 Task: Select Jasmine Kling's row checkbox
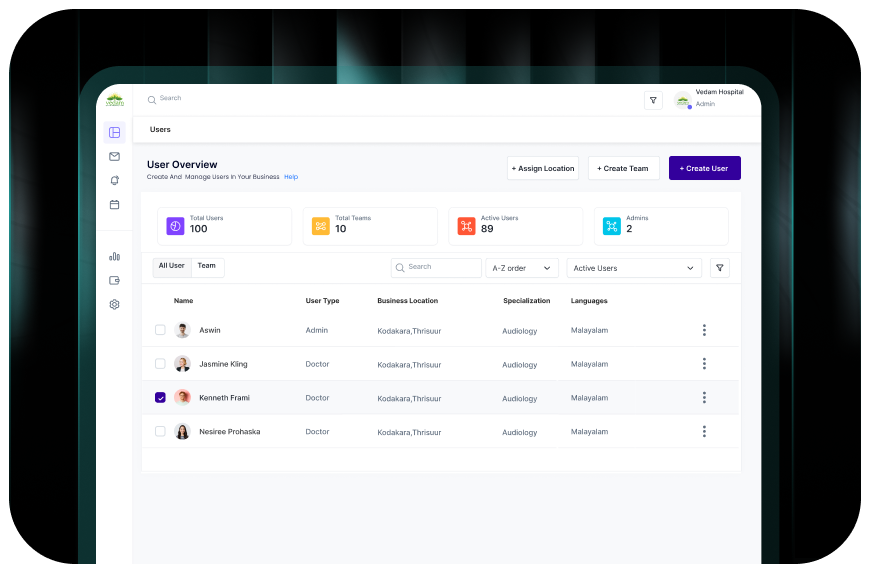[x=160, y=364]
